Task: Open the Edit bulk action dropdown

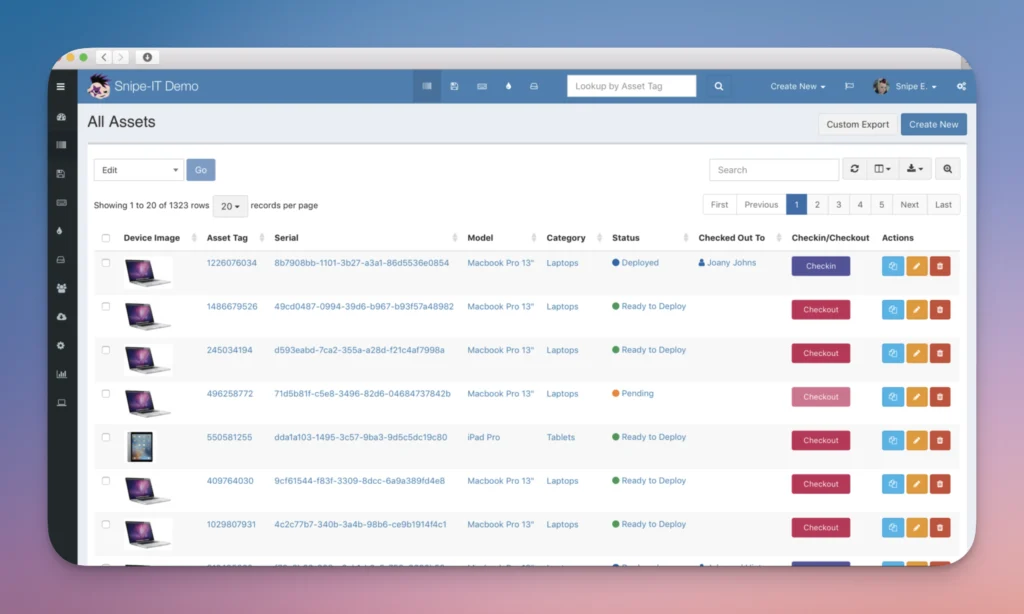Action: pos(139,170)
